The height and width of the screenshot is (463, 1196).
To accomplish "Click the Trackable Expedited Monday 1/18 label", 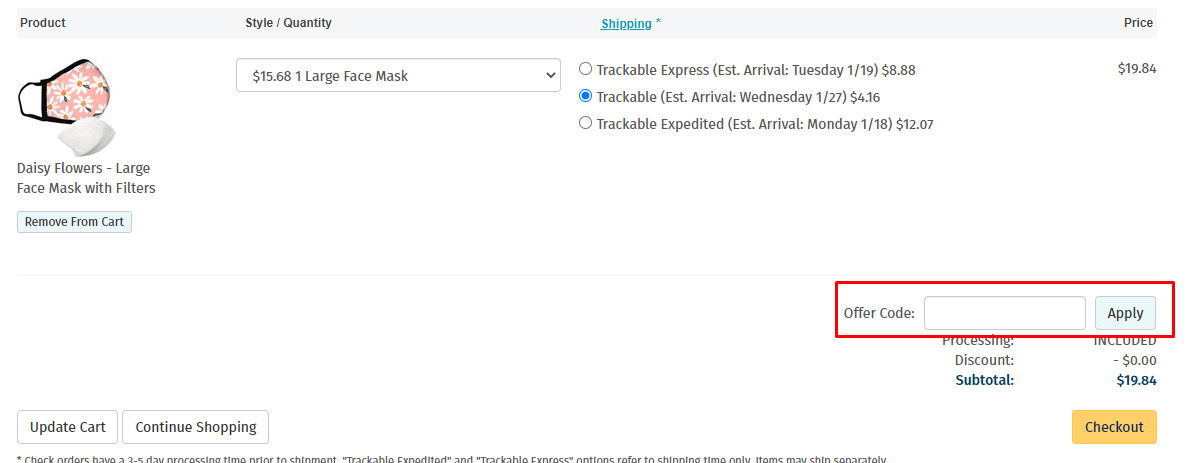I will [765, 124].
